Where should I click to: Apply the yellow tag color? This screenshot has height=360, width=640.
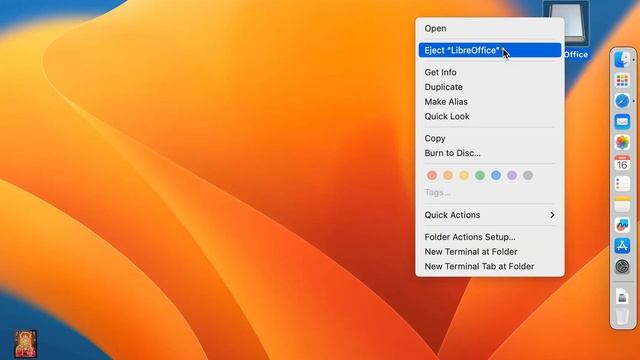pyautogui.click(x=464, y=176)
